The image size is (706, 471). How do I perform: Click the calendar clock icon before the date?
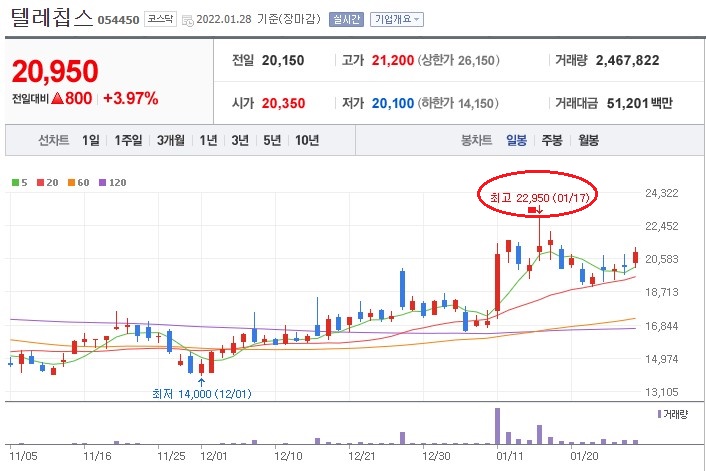pyautogui.click(x=188, y=20)
